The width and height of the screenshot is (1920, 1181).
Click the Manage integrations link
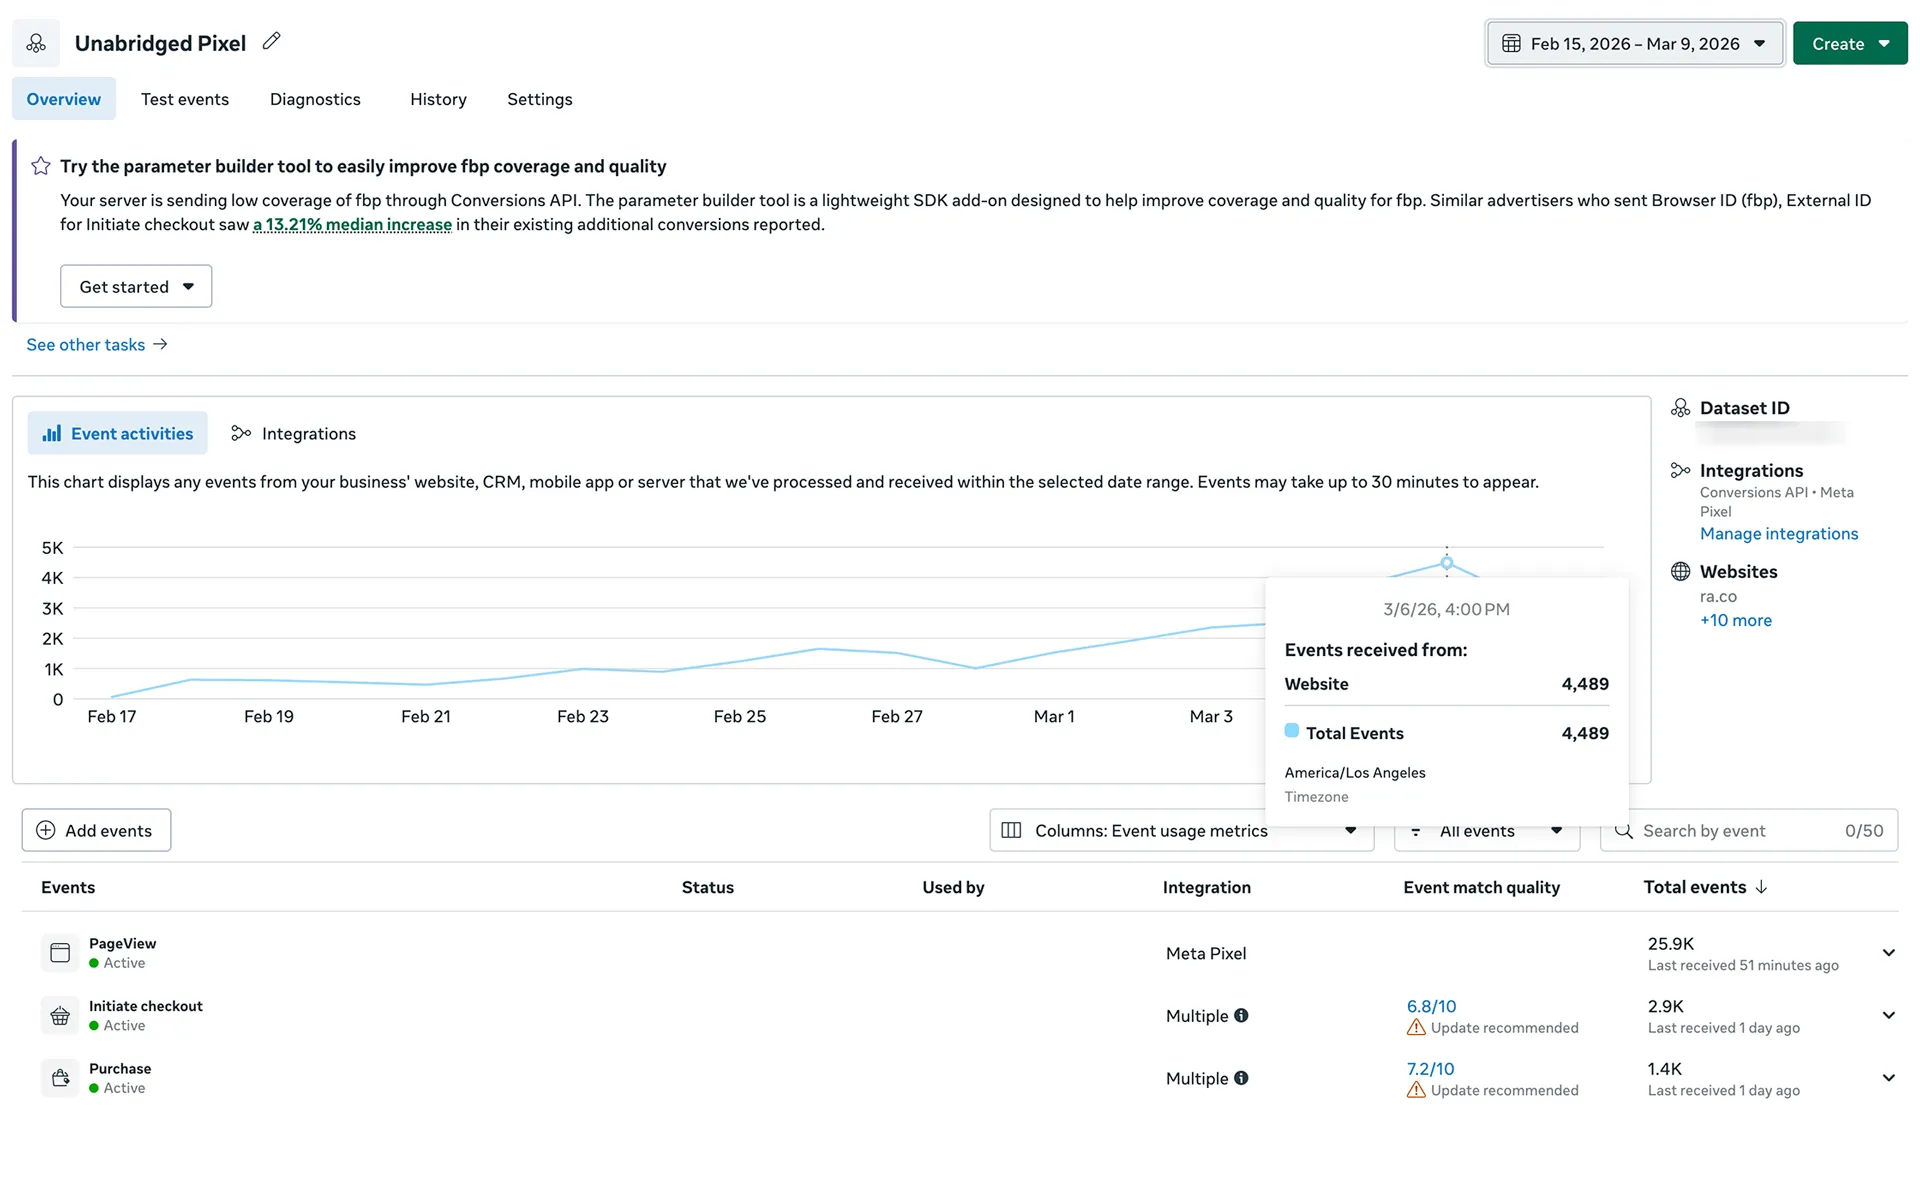(1778, 534)
